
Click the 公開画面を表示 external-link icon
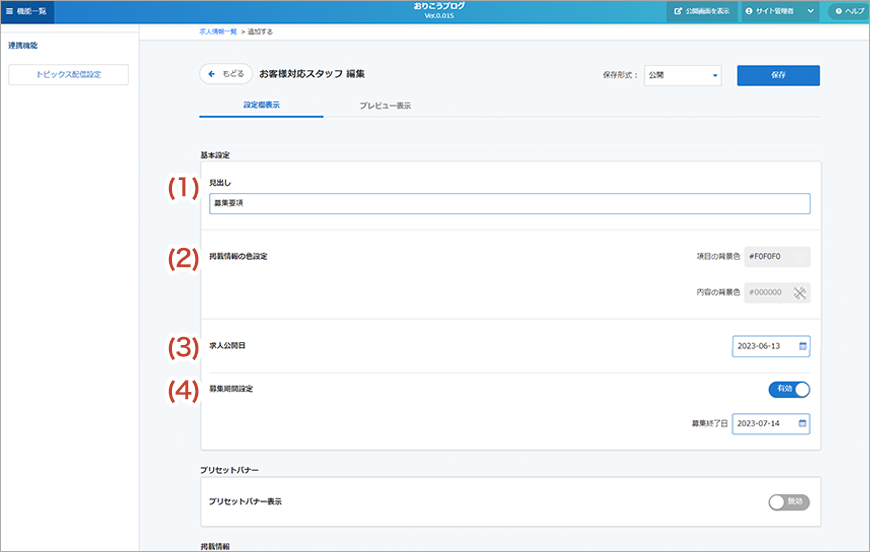[677, 11]
